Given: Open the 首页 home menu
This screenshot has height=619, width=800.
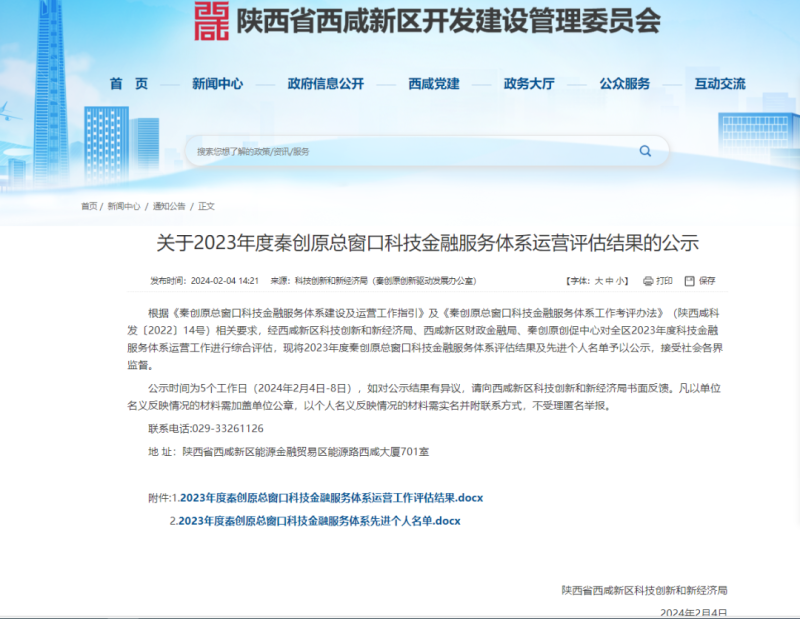Looking at the screenshot, I should click(122, 84).
